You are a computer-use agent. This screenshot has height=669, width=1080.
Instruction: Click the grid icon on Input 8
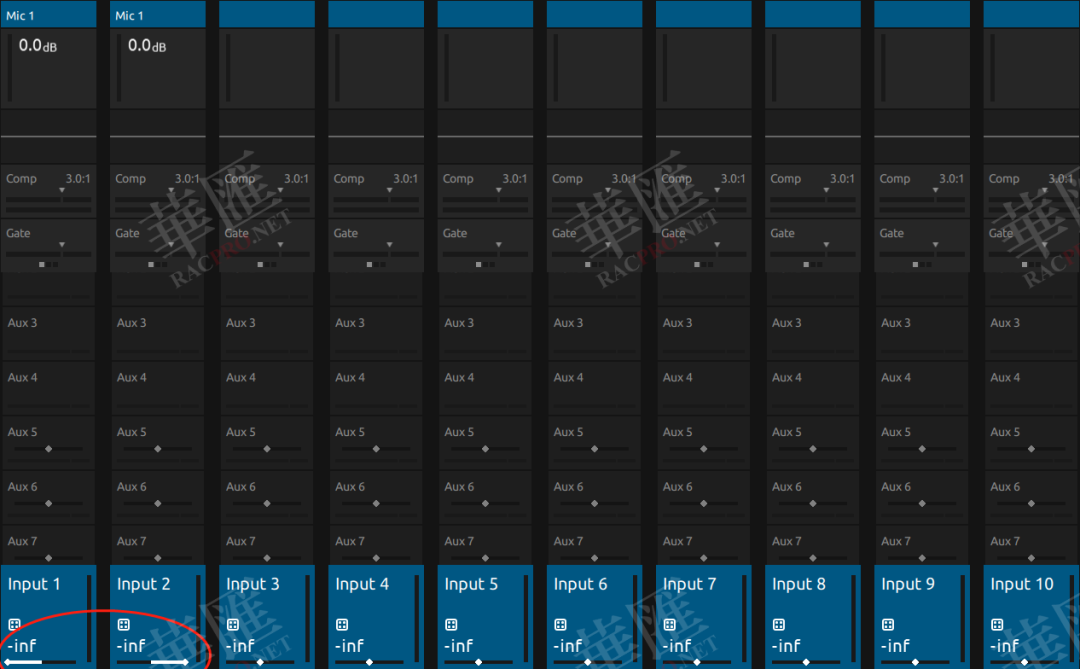point(778,624)
